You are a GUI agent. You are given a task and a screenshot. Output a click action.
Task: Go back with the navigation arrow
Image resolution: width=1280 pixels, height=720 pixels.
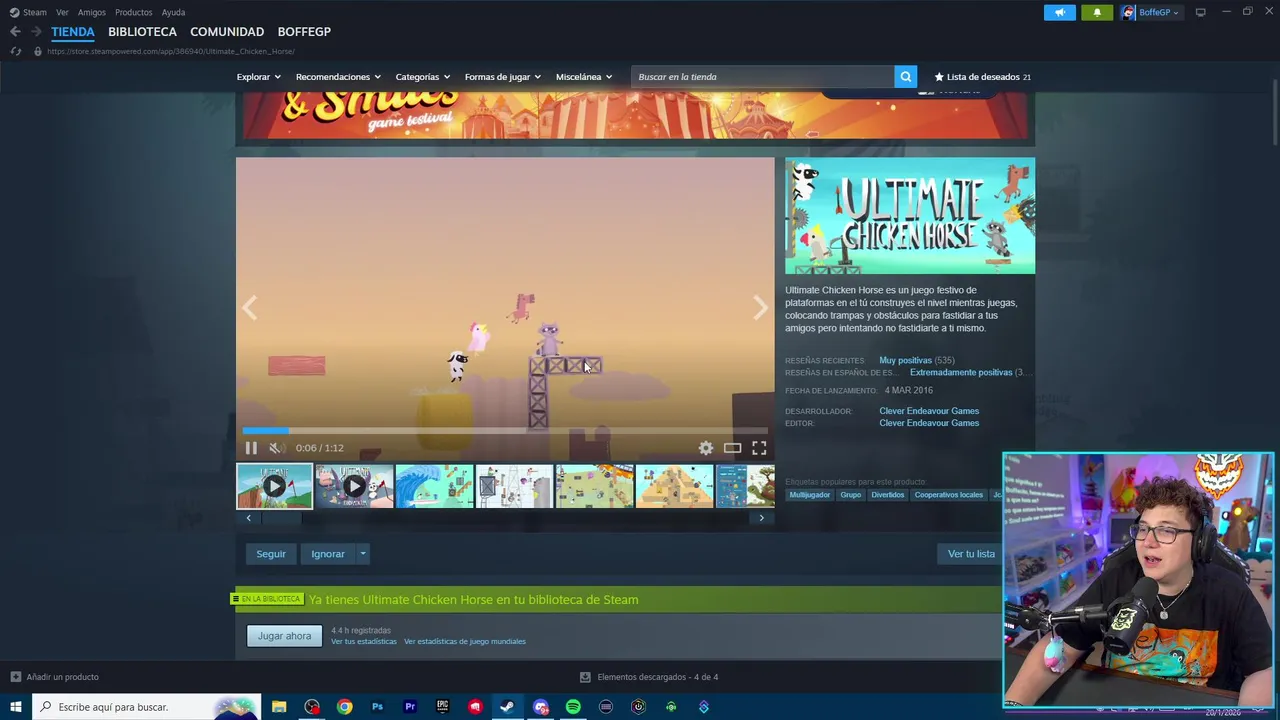[x=15, y=32]
